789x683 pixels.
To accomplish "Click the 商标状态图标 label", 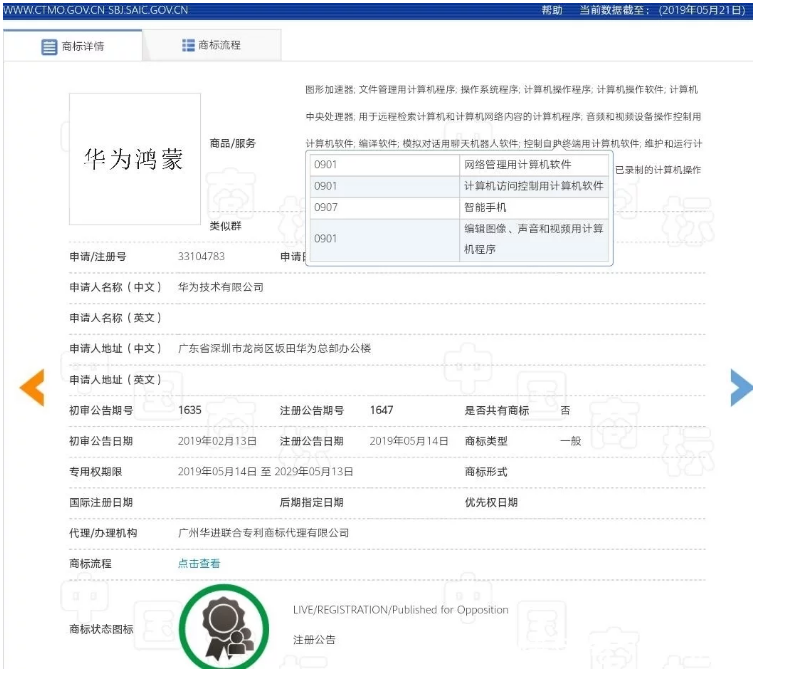I will (101, 629).
